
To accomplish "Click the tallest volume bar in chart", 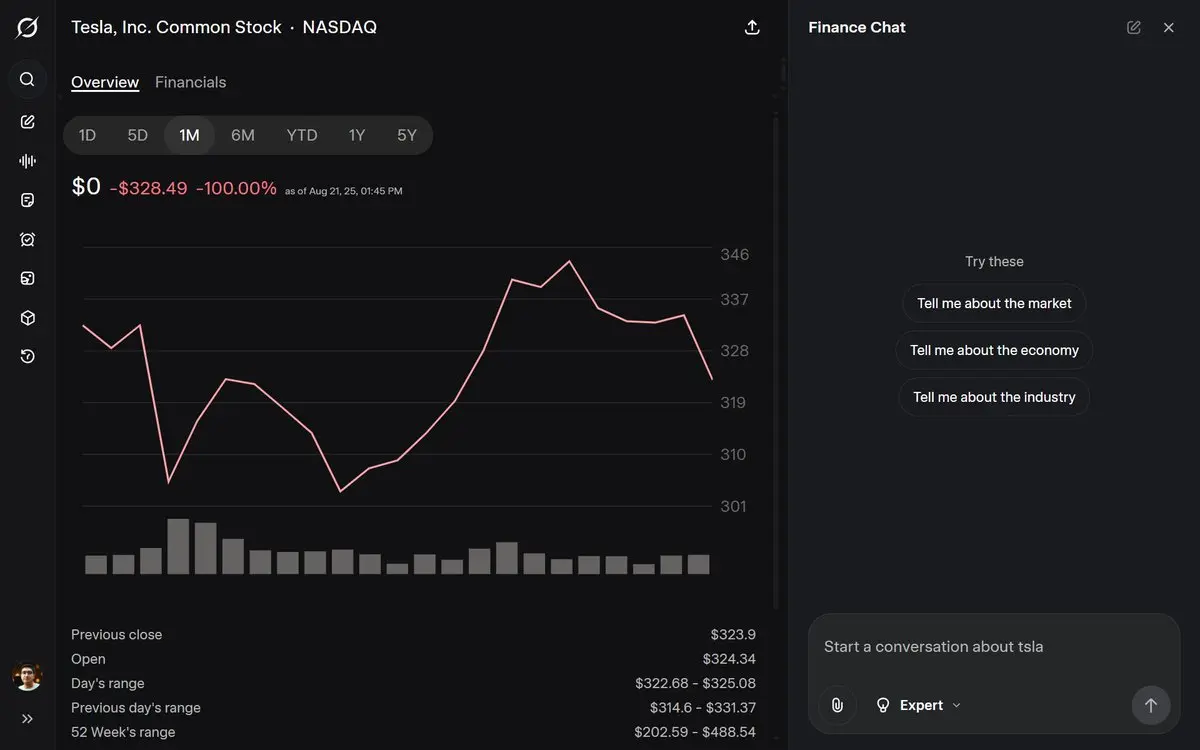I will 178,546.
